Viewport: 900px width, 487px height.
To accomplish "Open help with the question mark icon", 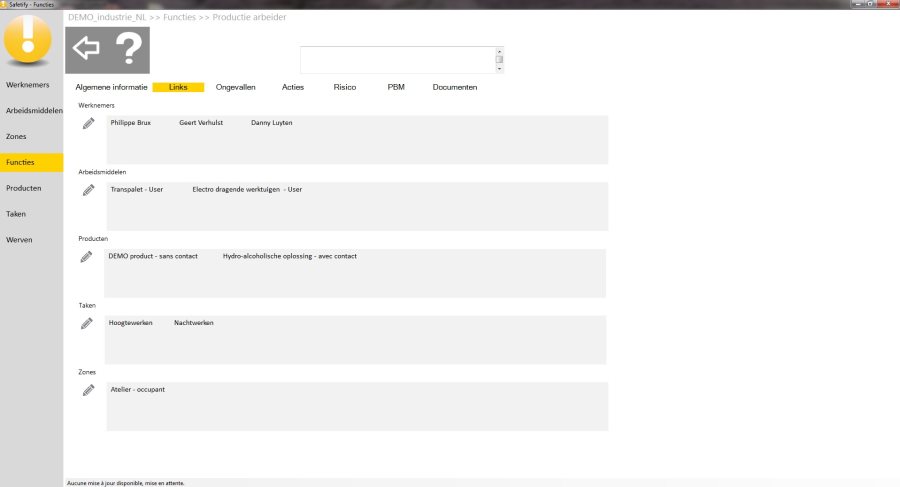I will (x=129, y=49).
